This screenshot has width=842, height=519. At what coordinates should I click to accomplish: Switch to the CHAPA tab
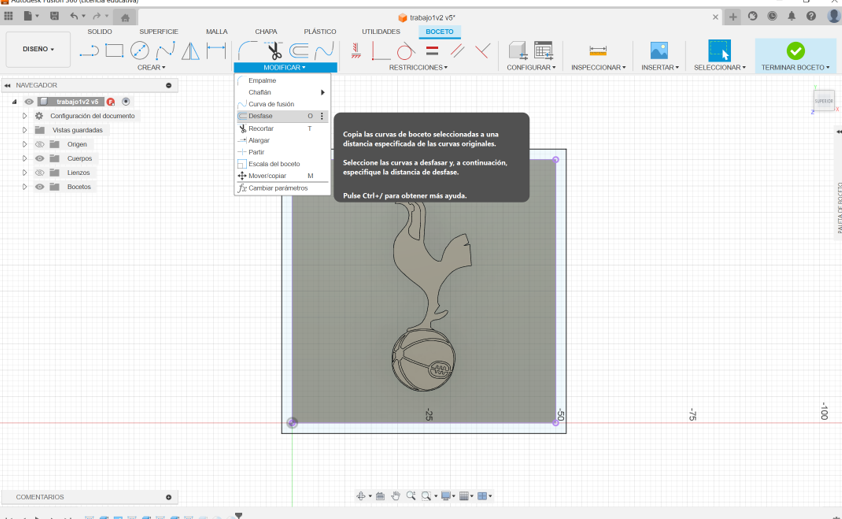[x=266, y=32]
